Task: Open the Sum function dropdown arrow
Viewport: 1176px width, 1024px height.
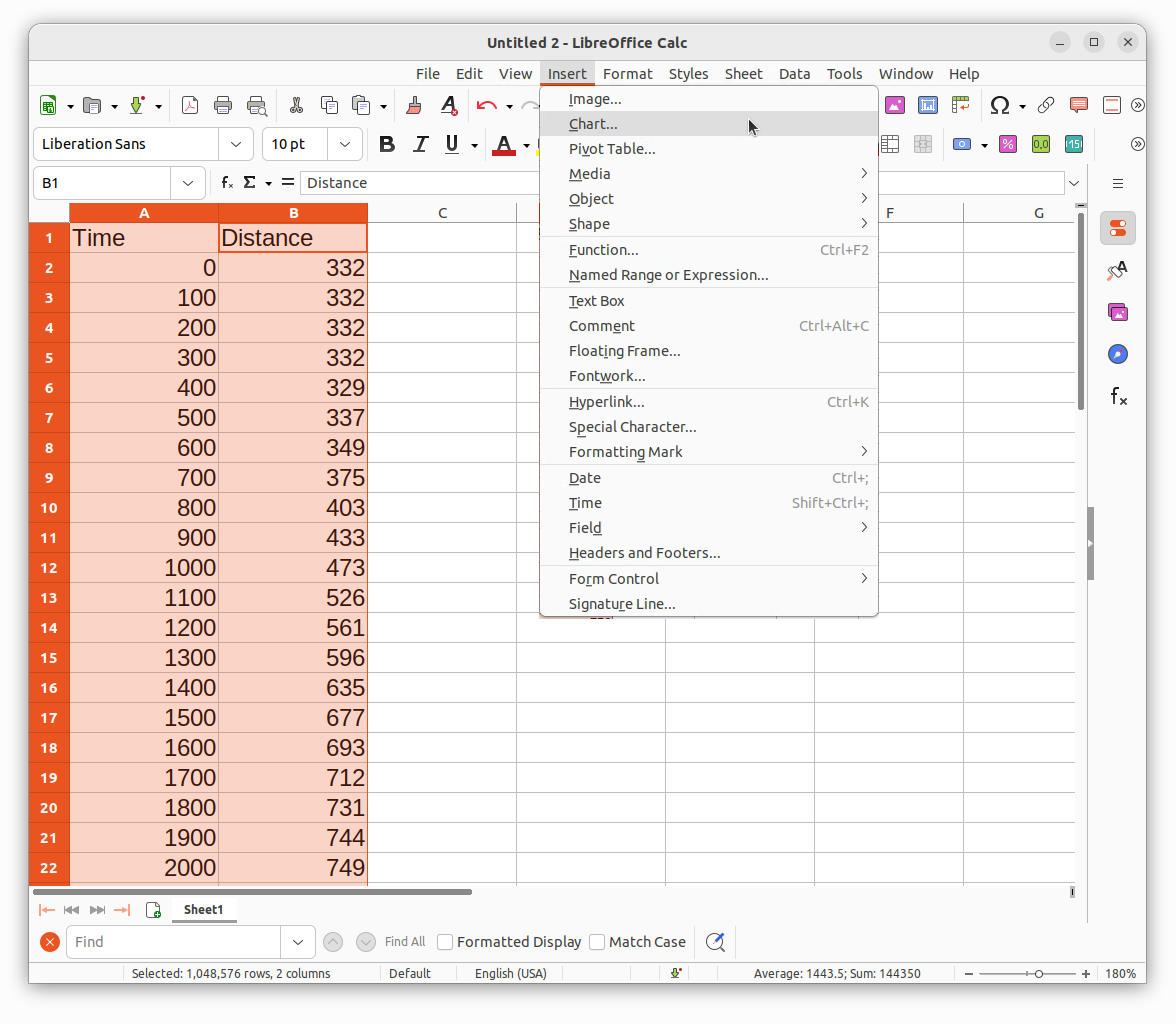Action: pos(268,183)
